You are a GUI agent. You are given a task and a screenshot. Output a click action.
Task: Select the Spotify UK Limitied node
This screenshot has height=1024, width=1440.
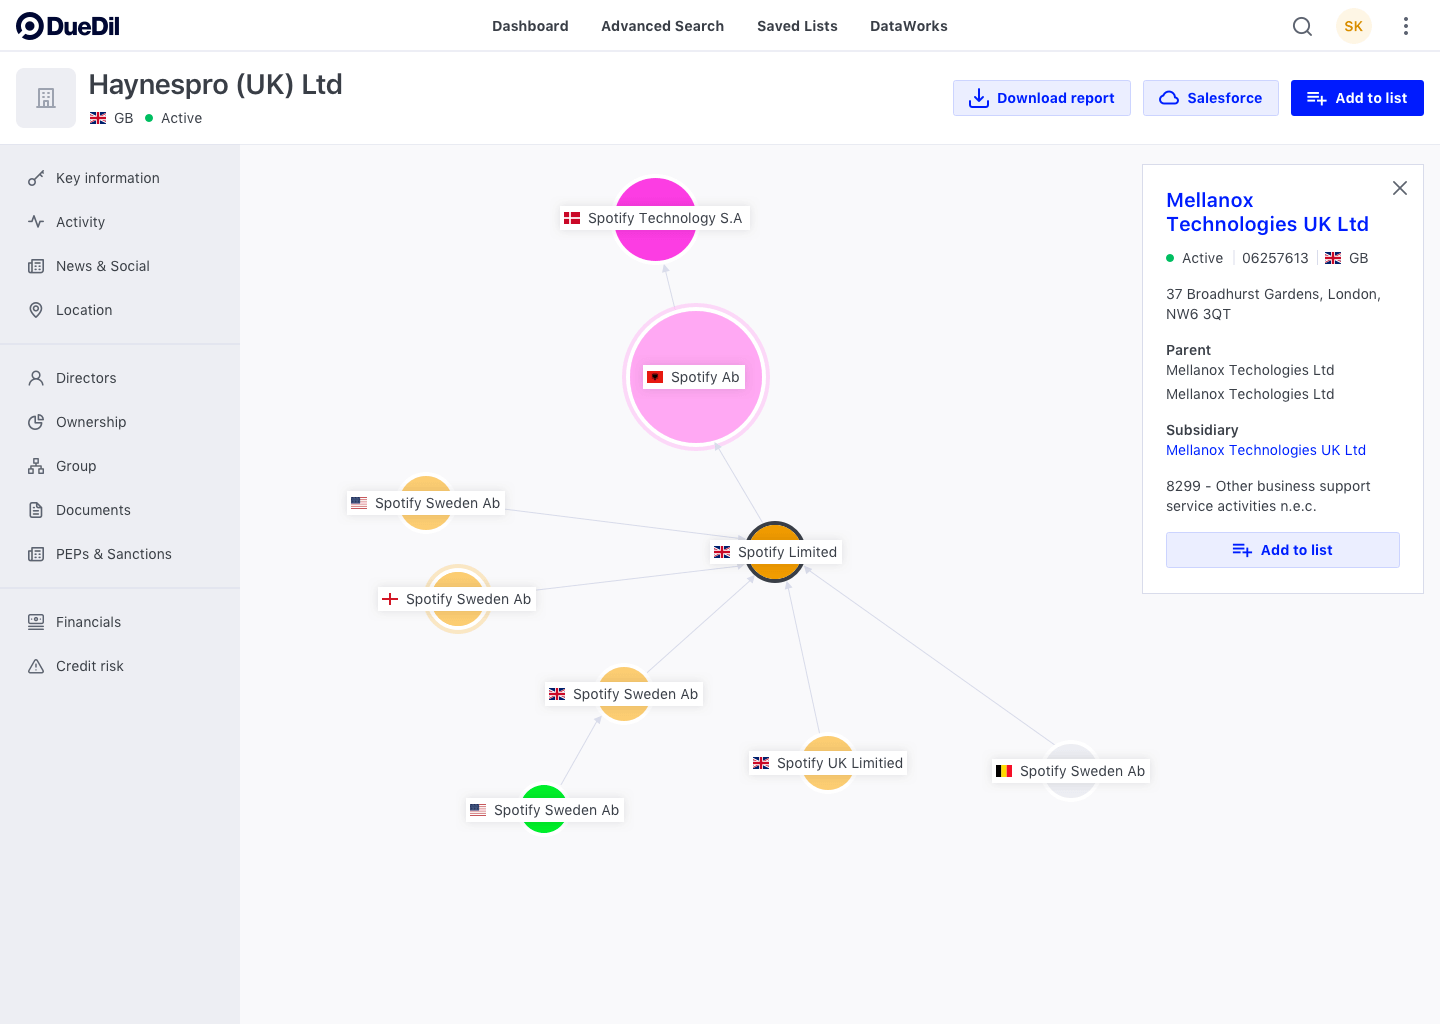(828, 763)
